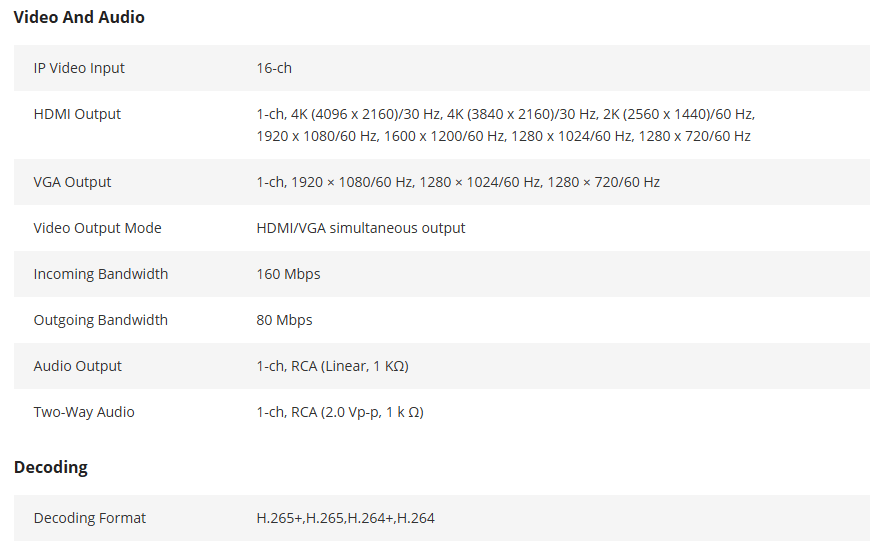The image size is (882, 549).
Task: Click the "H.265+,H.265,H.264+,H.264" value
Action: 346,518
